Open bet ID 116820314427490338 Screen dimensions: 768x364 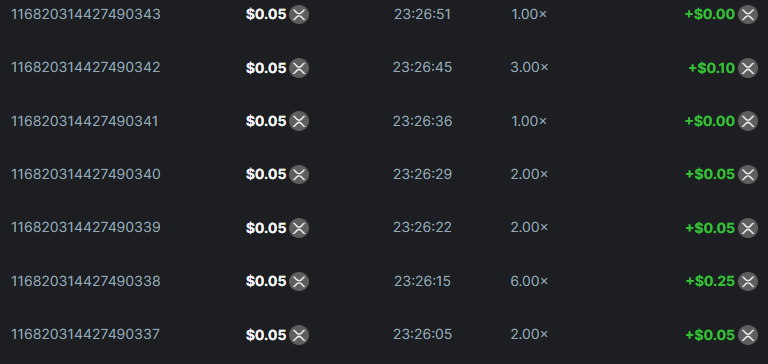point(86,281)
